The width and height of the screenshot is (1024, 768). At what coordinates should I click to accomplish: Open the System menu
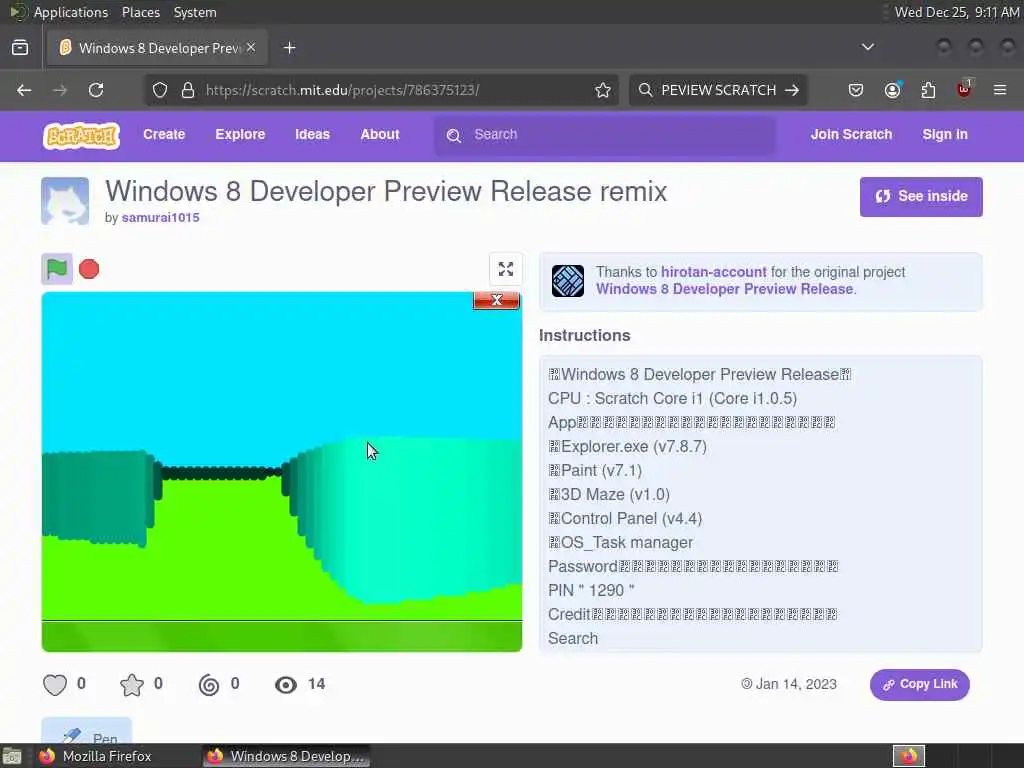(x=195, y=12)
